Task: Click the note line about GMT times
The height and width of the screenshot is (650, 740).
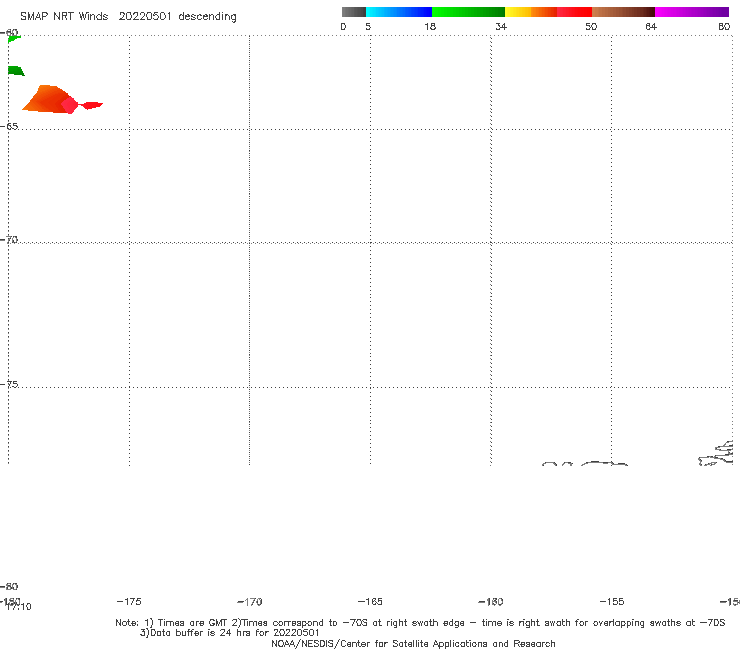Action: tap(420, 623)
